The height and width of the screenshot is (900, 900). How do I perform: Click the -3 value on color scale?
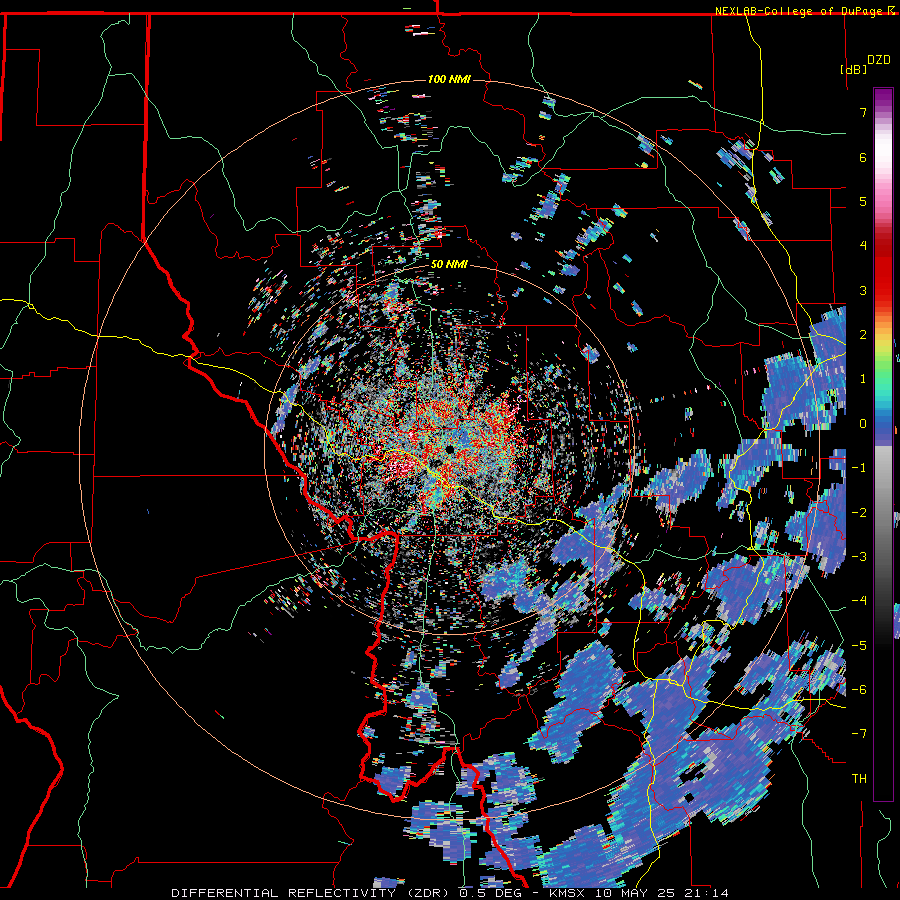point(859,557)
